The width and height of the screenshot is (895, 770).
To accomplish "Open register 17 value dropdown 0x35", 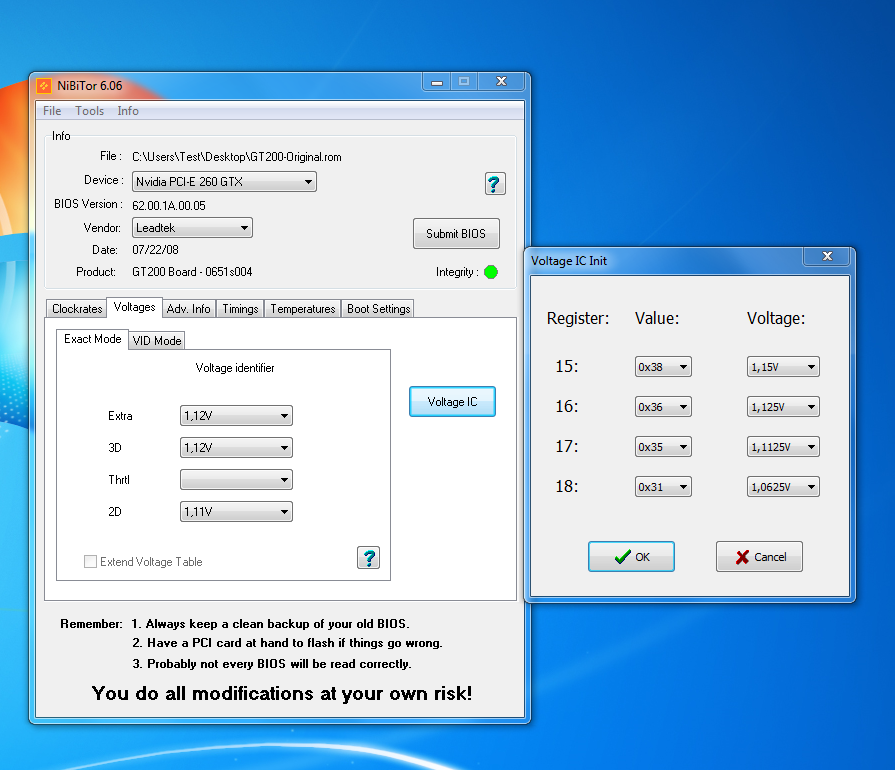I will [x=663, y=447].
